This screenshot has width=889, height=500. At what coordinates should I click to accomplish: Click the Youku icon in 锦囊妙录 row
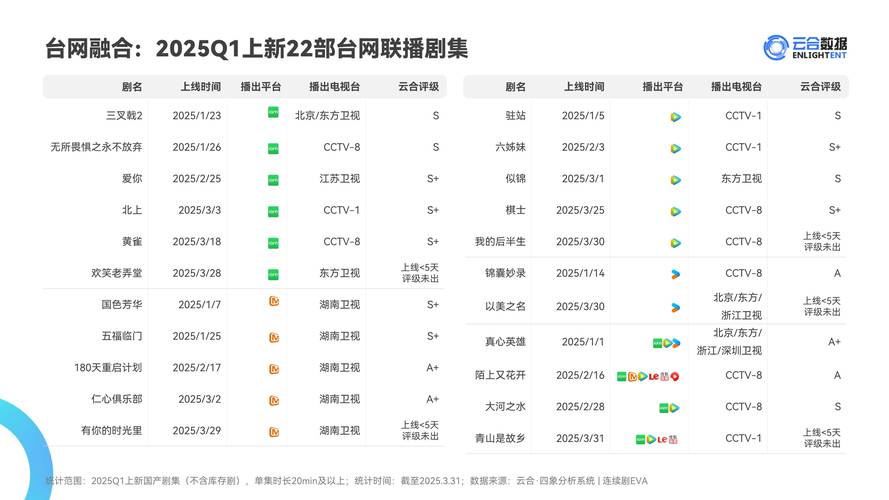[675, 274]
